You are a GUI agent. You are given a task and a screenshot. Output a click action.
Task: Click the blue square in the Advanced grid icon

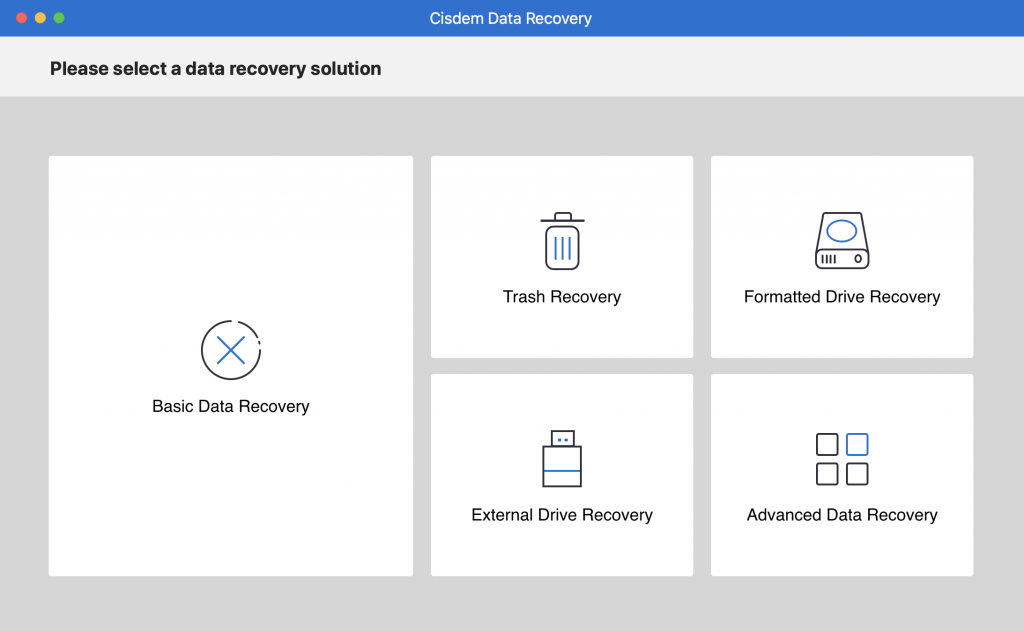pos(857,444)
